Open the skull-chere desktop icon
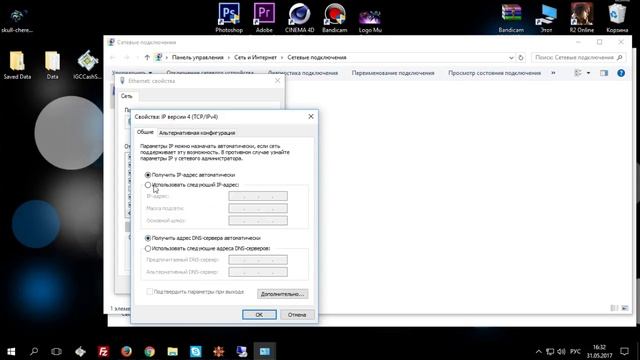The image size is (640, 360). 17,19
